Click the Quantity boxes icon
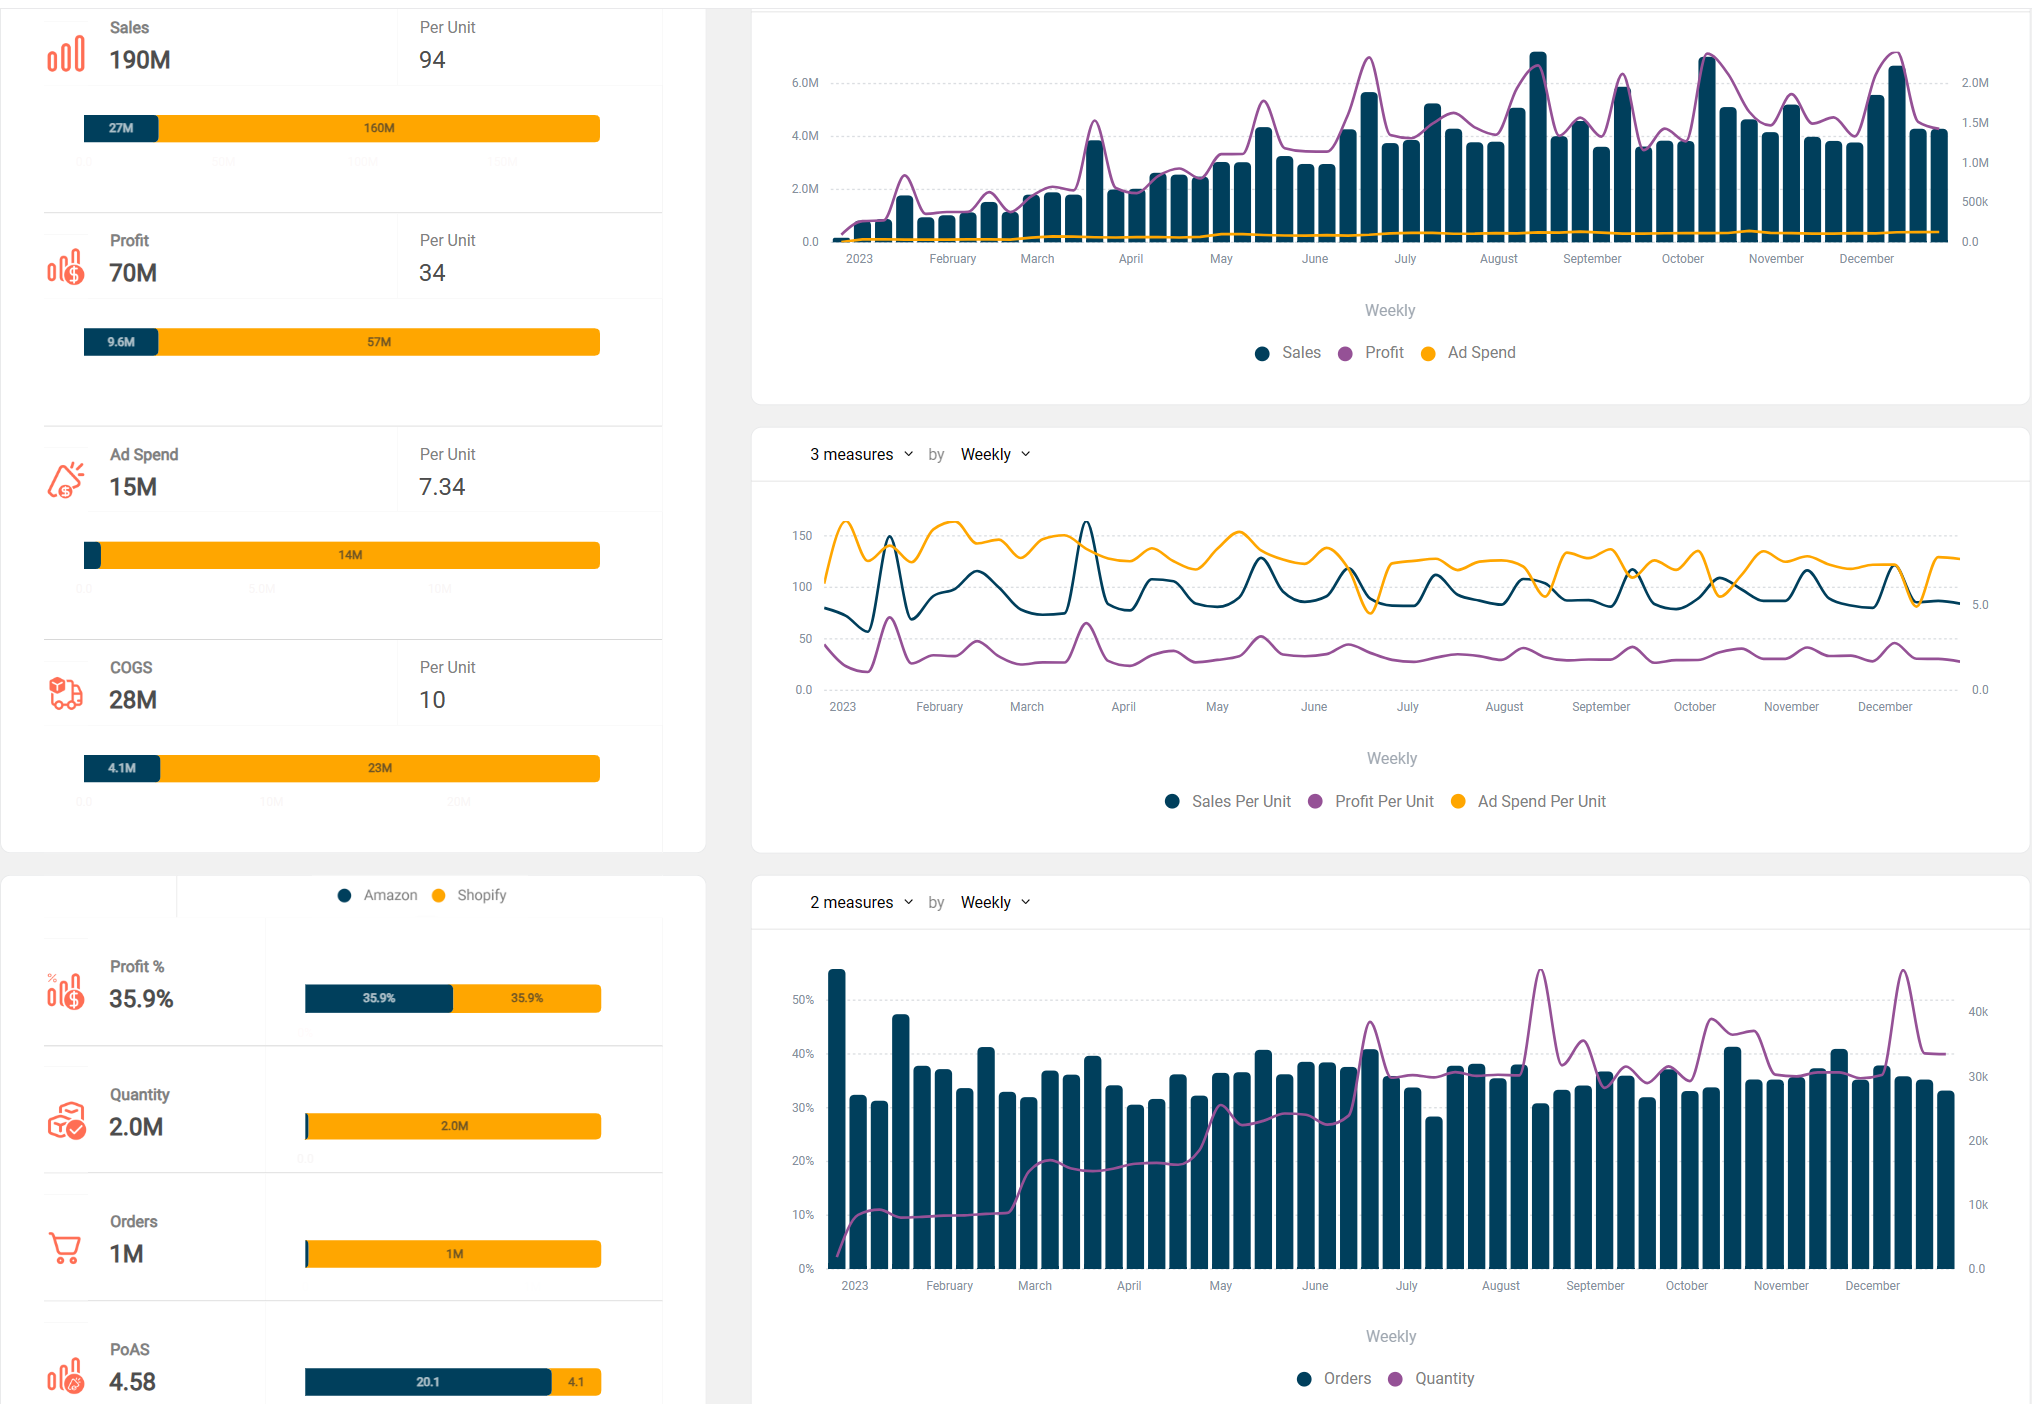Image resolution: width=2032 pixels, height=1404 pixels. tap(66, 1120)
